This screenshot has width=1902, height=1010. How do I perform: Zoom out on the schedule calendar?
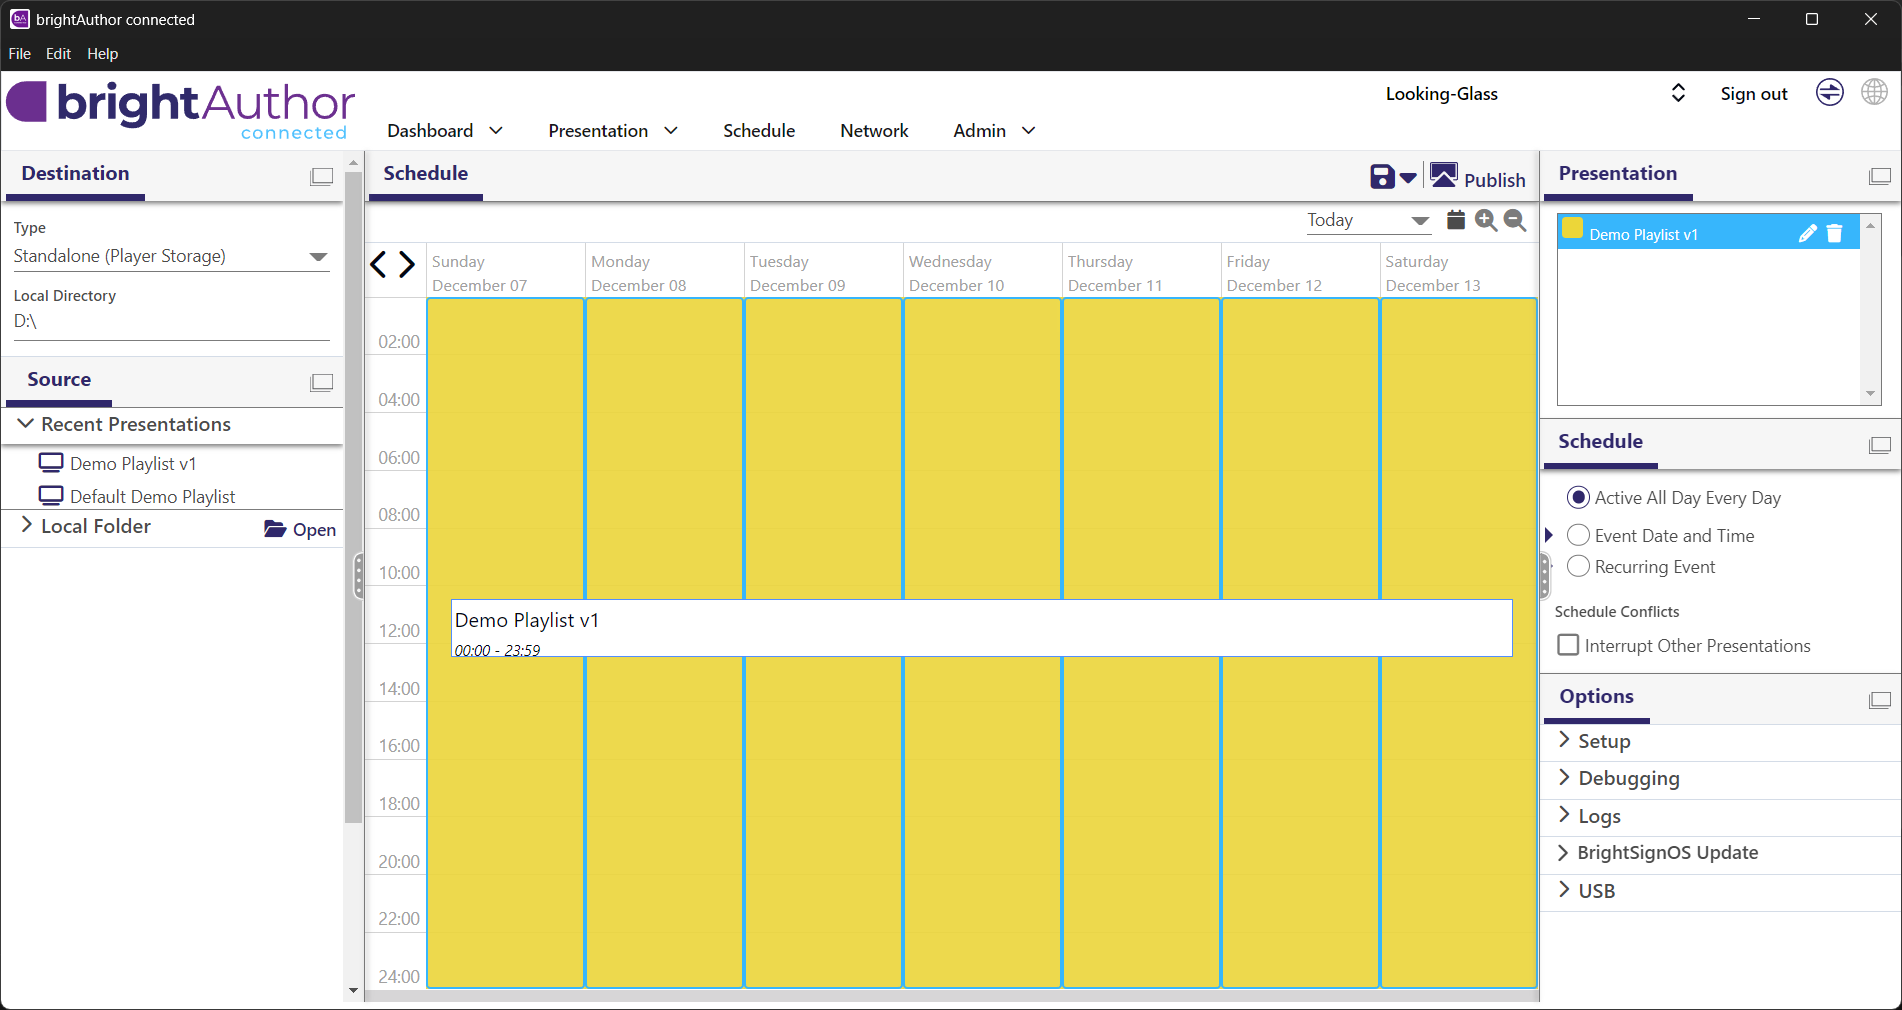(x=1515, y=220)
